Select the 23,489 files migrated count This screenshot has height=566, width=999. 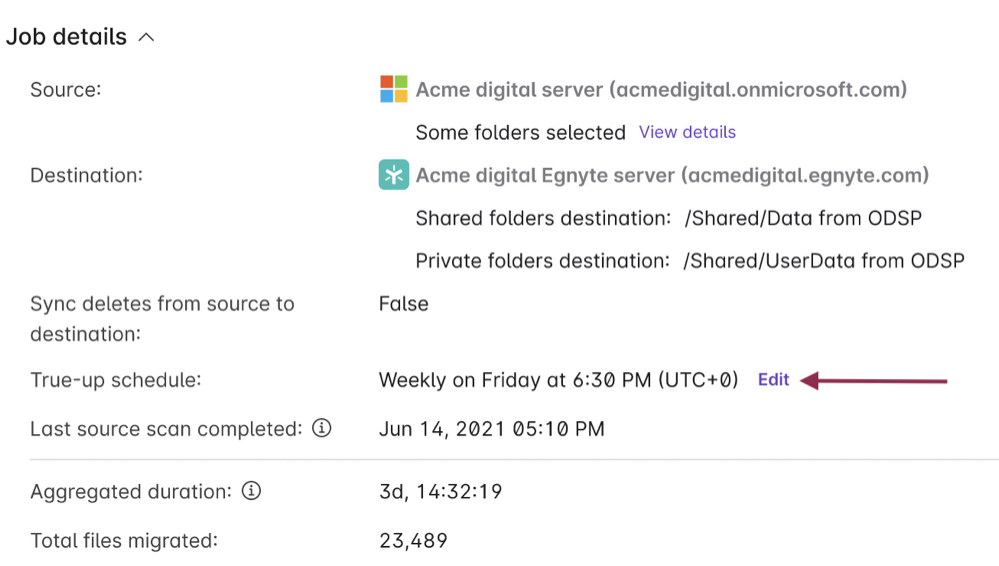pos(413,541)
